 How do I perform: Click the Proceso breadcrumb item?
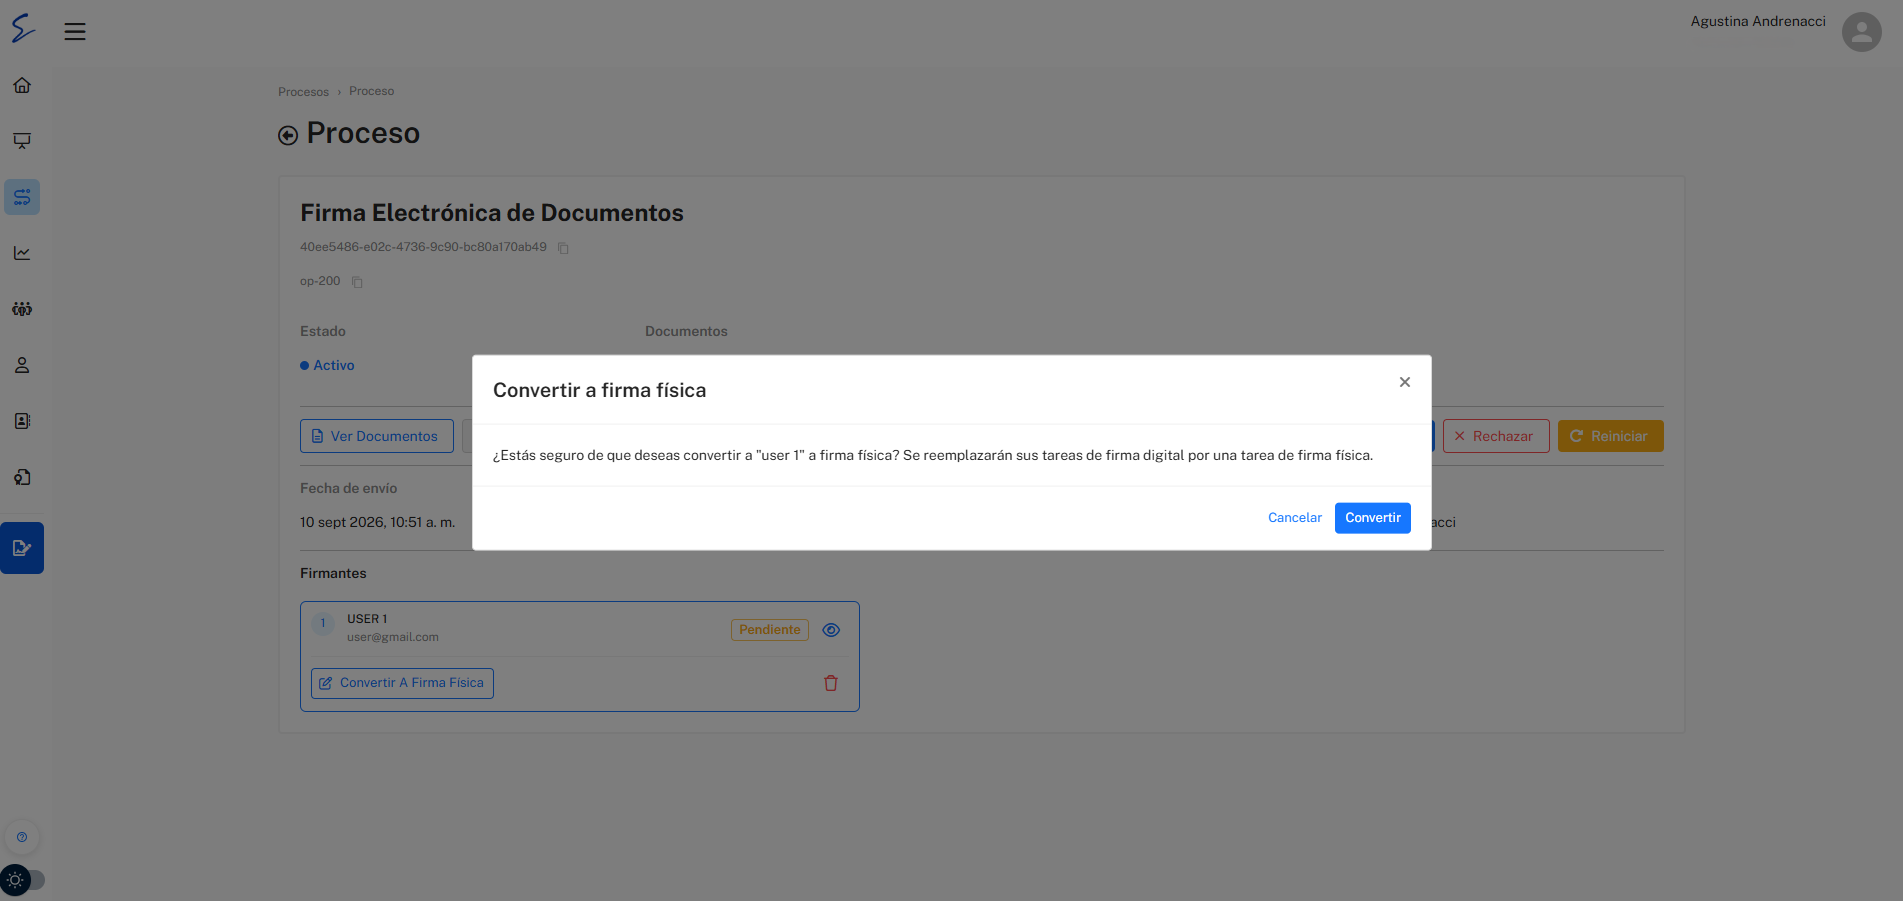pos(372,91)
